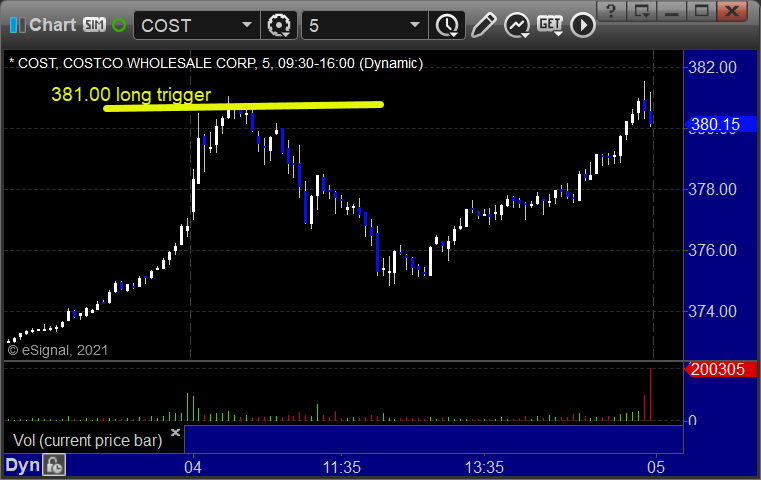Click the window options dropdown button
This screenshot has height=480, width=761.
(x=641, y=11)
